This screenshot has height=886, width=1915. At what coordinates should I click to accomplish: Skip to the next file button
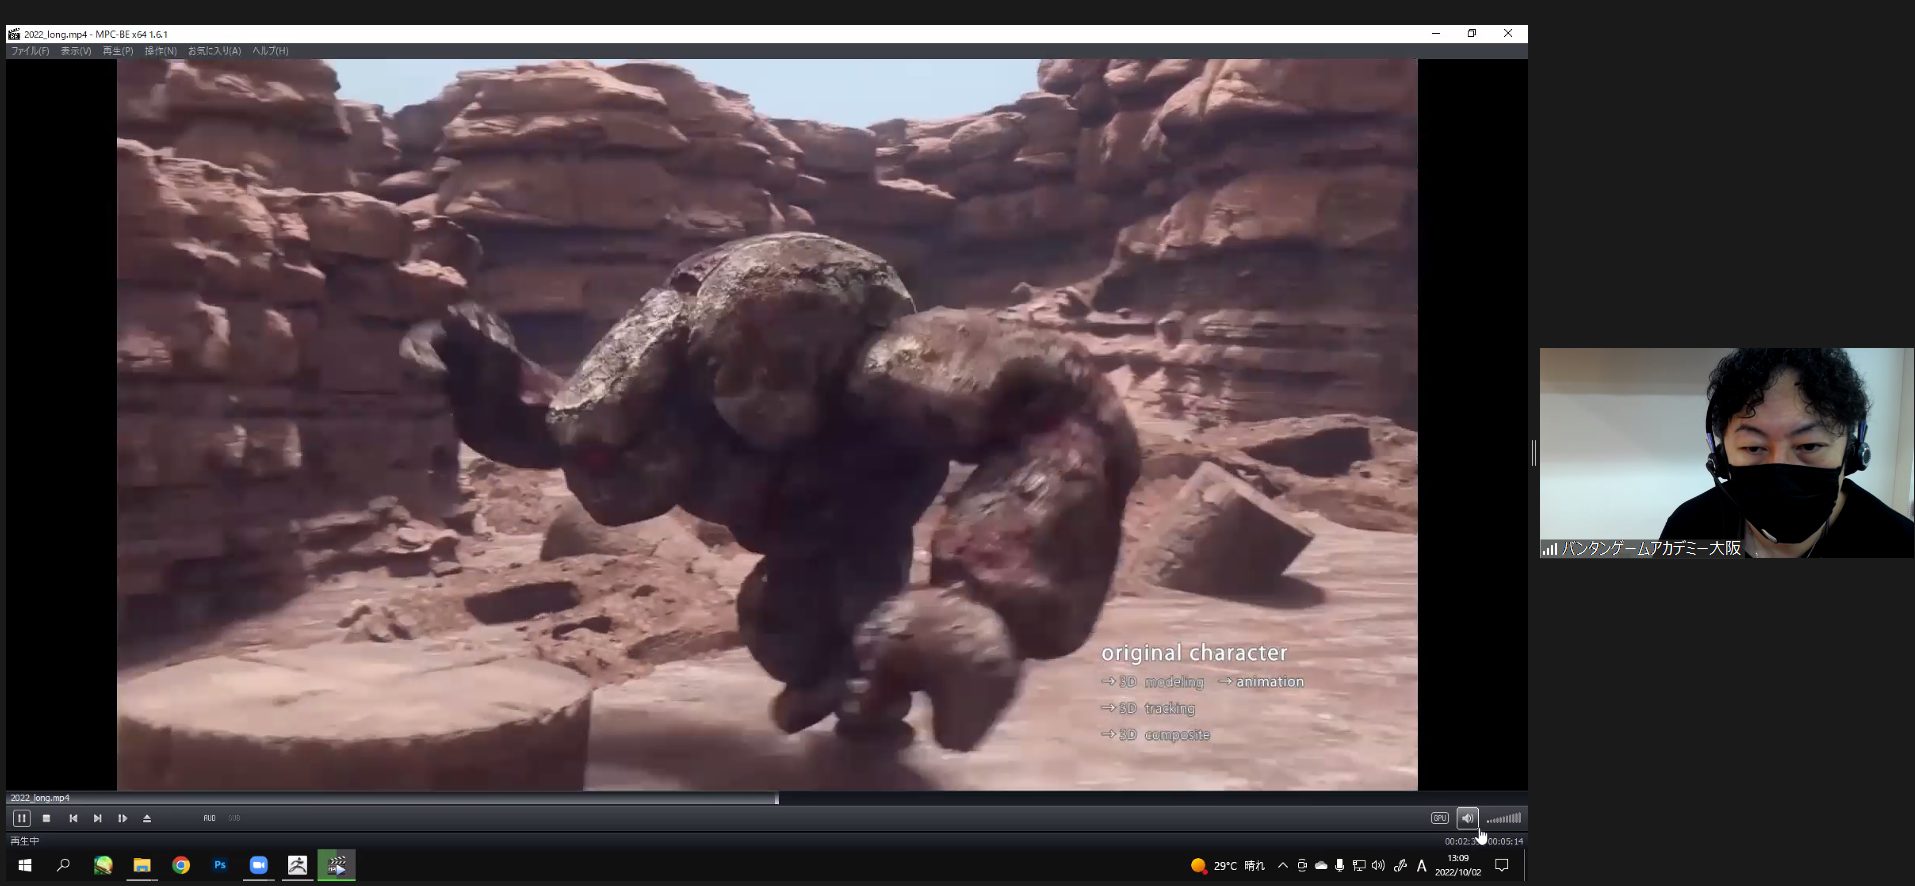97,818
